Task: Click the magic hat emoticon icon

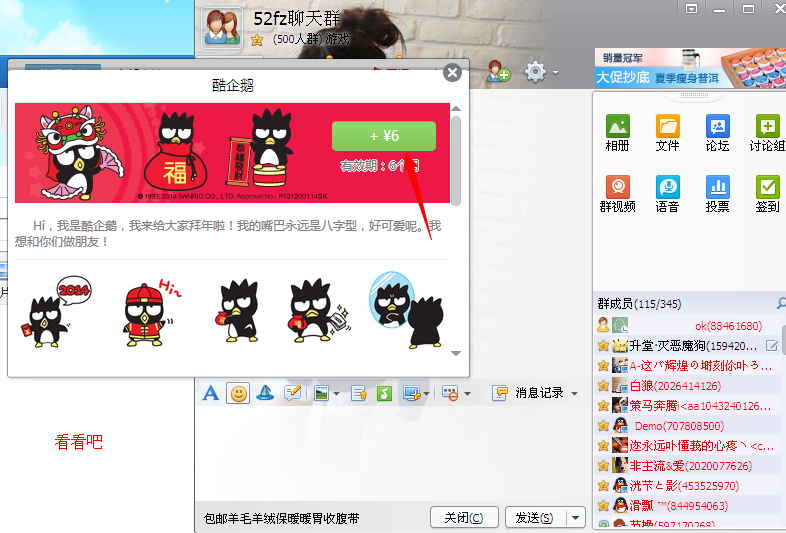Action: (265, 393)
